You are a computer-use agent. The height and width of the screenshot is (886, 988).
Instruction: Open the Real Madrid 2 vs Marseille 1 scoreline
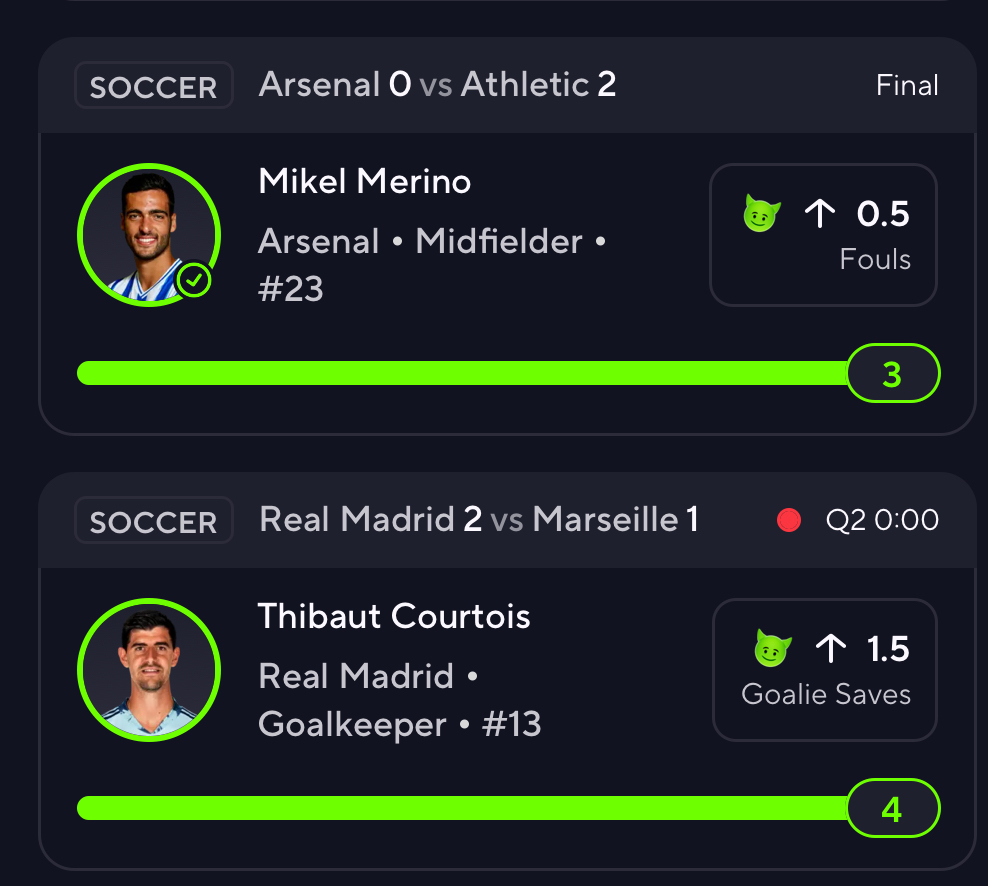coord(478,520)
